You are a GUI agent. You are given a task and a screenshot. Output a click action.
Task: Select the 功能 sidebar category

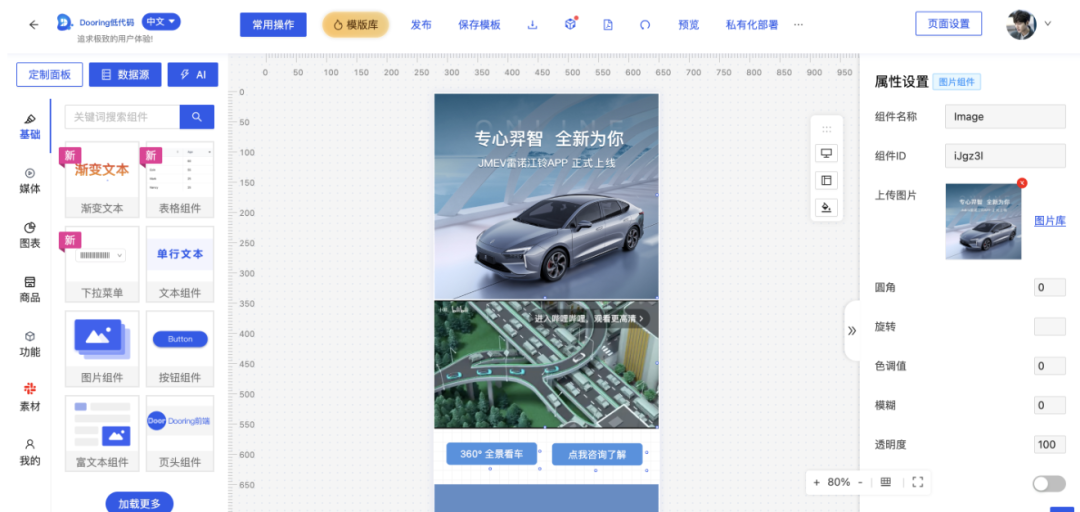30,344
